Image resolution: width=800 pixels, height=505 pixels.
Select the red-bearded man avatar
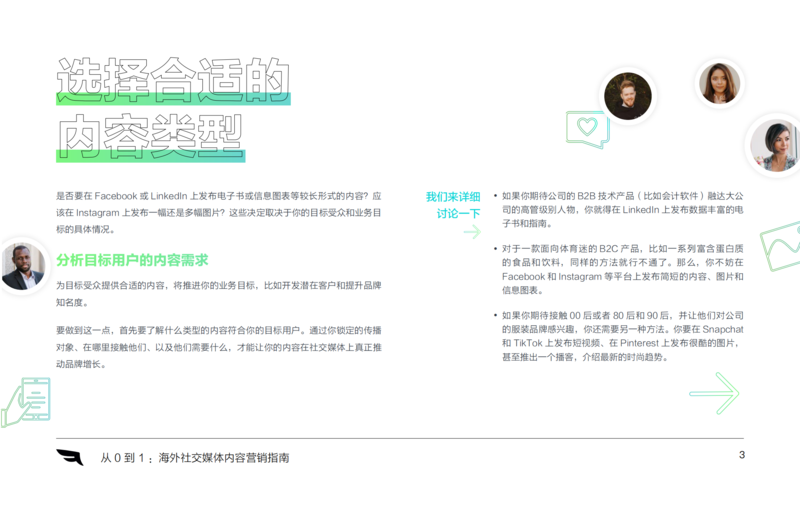[x=628, y=97]
